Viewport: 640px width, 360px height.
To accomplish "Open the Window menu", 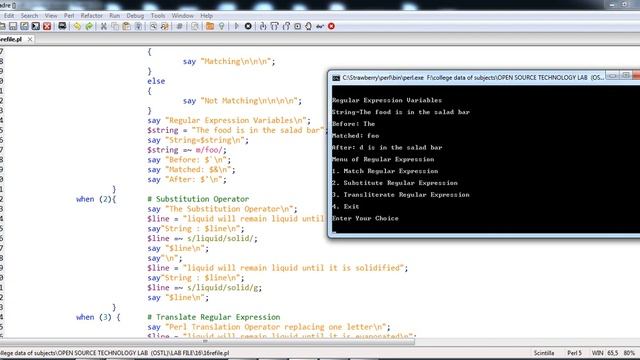I will point(182,16).
